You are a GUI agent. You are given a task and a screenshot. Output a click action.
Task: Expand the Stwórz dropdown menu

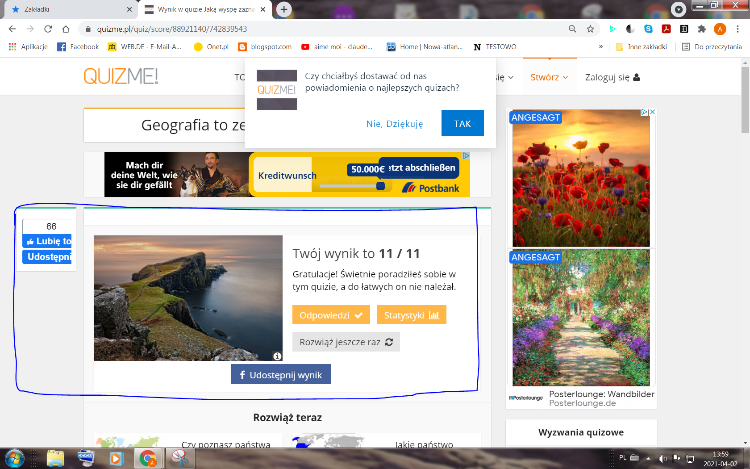[x=549, y=77]
